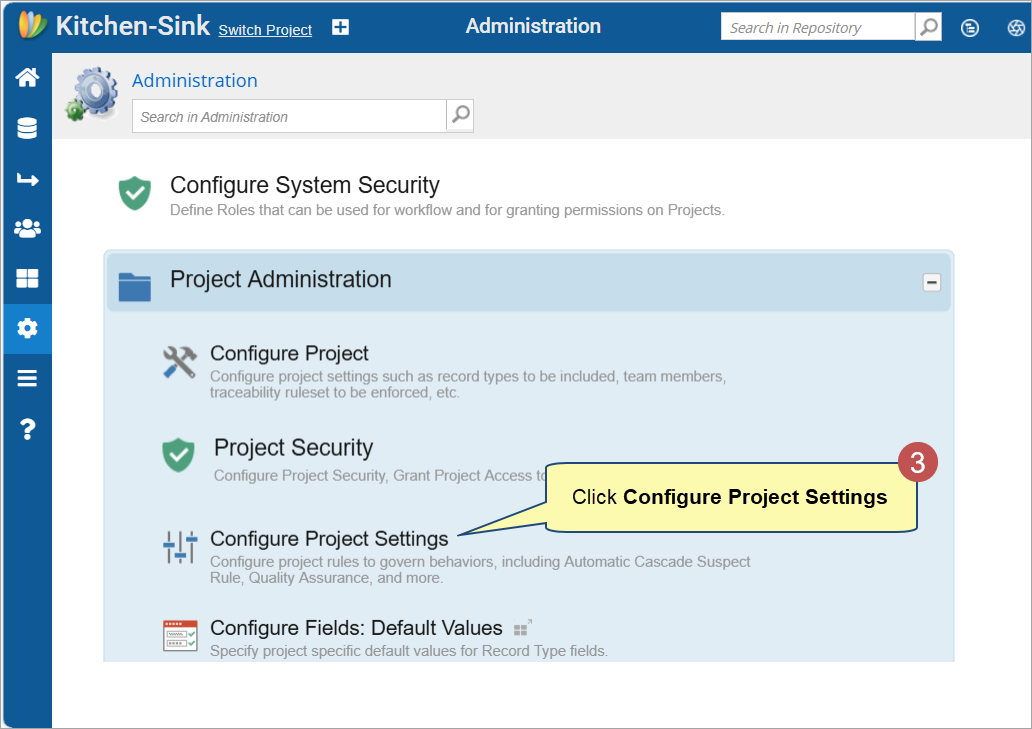Click the circular list icon in header

969,28
